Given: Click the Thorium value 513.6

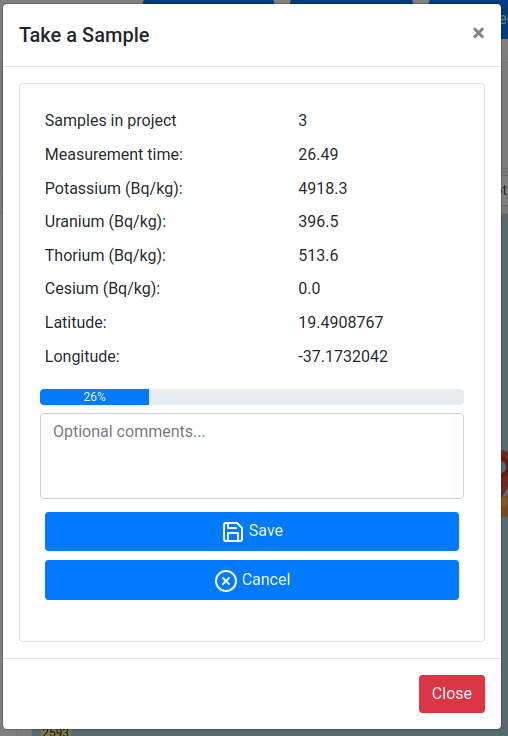Looking at the screenshot, I should coord(318,255).
